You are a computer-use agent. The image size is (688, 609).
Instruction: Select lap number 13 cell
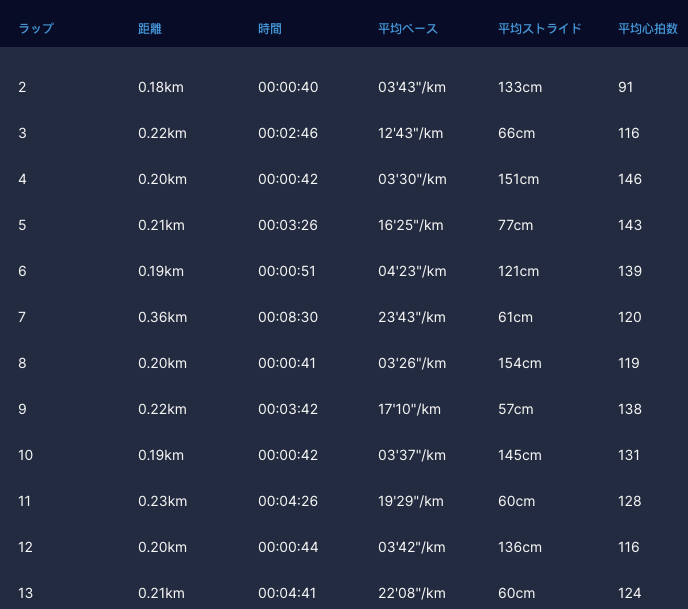coord(26,593)
